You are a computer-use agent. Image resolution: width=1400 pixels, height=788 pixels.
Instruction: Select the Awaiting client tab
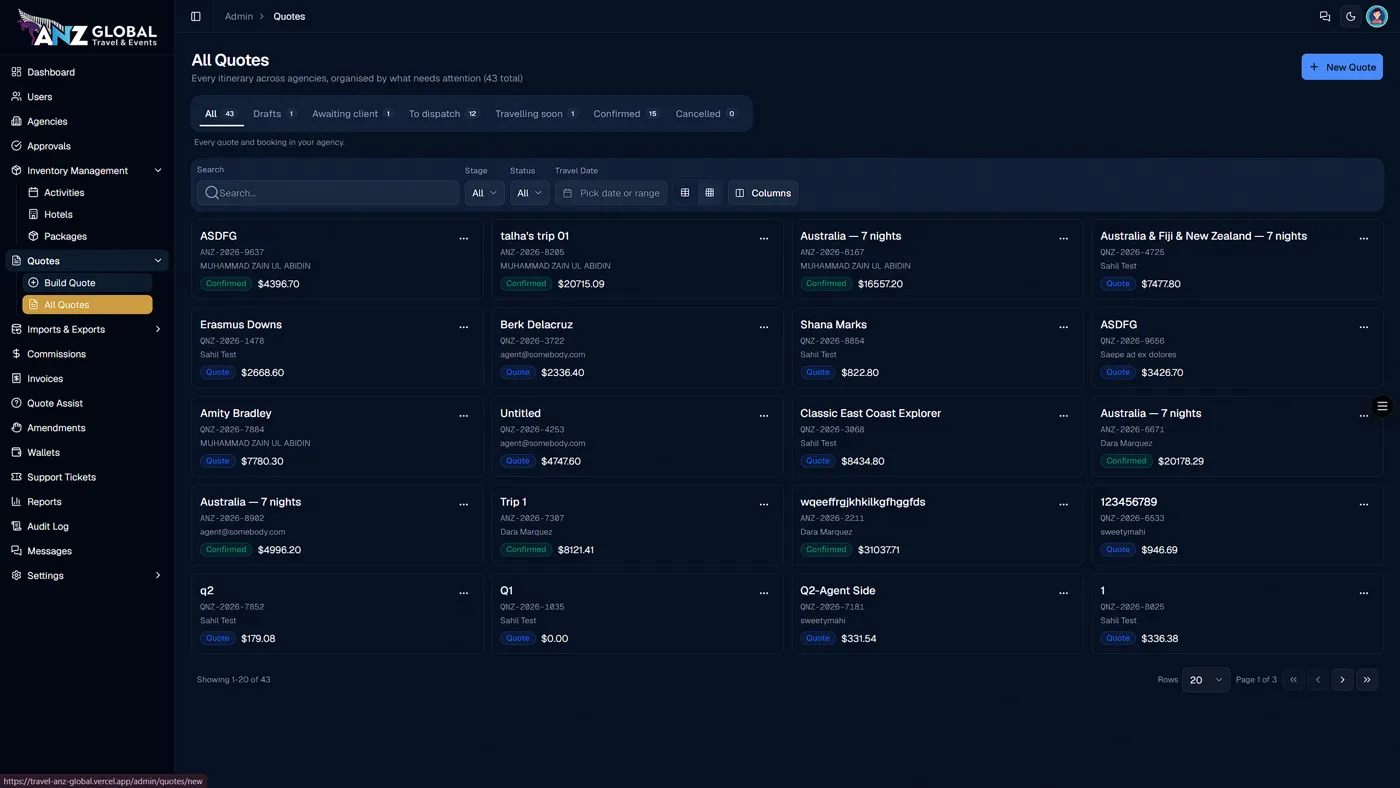point(352,114)
